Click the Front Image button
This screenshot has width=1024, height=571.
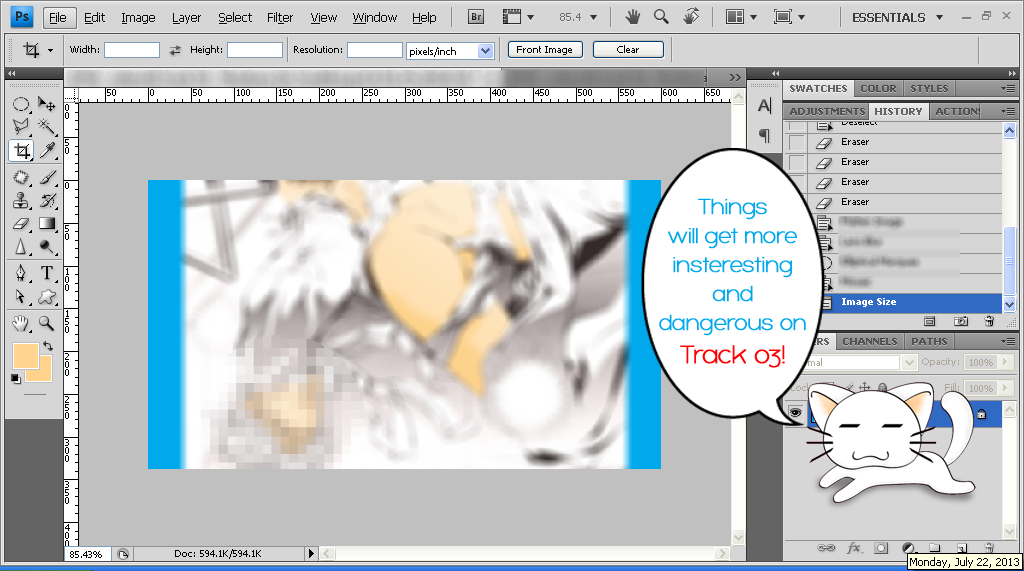tap(545, 50)
